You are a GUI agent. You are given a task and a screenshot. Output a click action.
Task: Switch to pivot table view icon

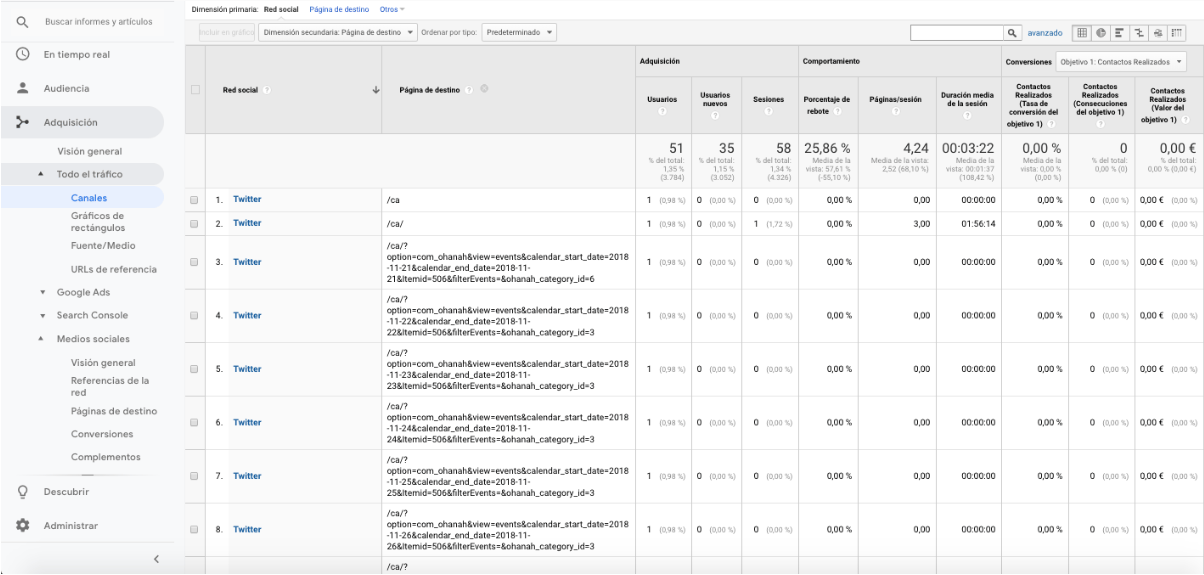1177,33
